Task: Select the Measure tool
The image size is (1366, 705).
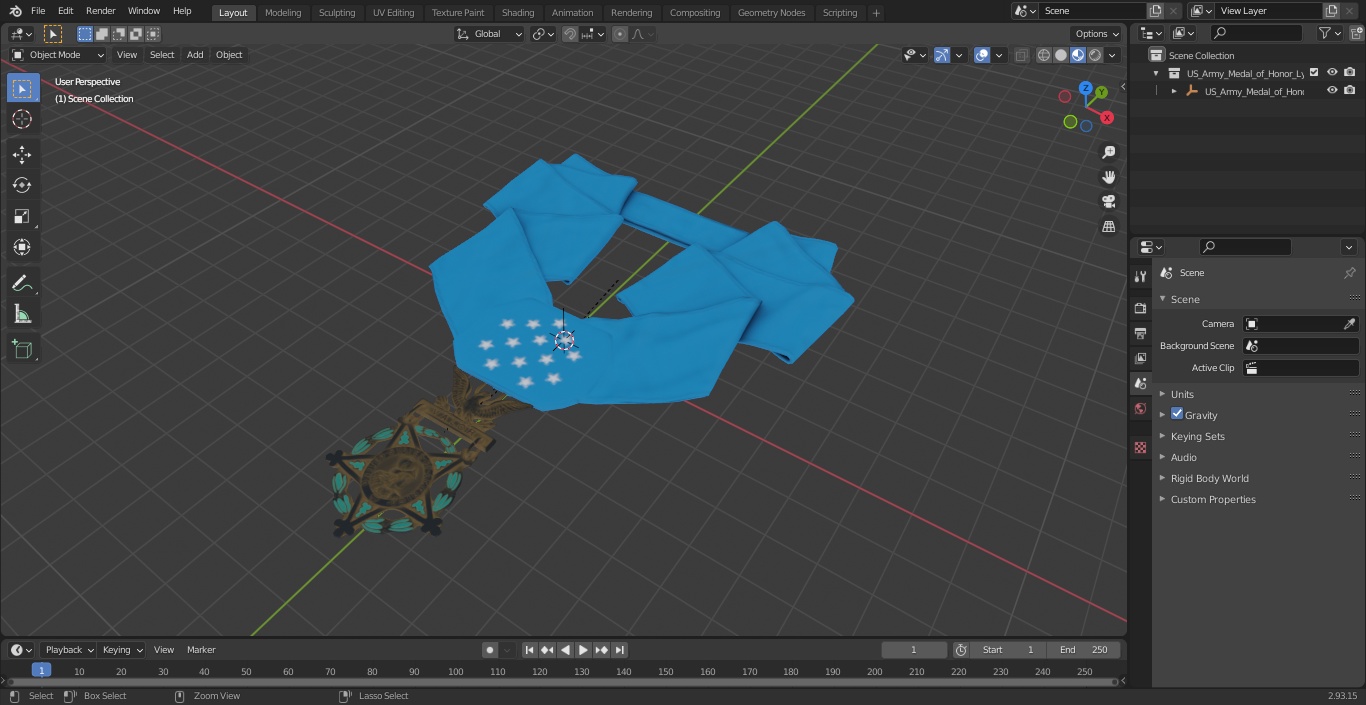Action: 22,315
